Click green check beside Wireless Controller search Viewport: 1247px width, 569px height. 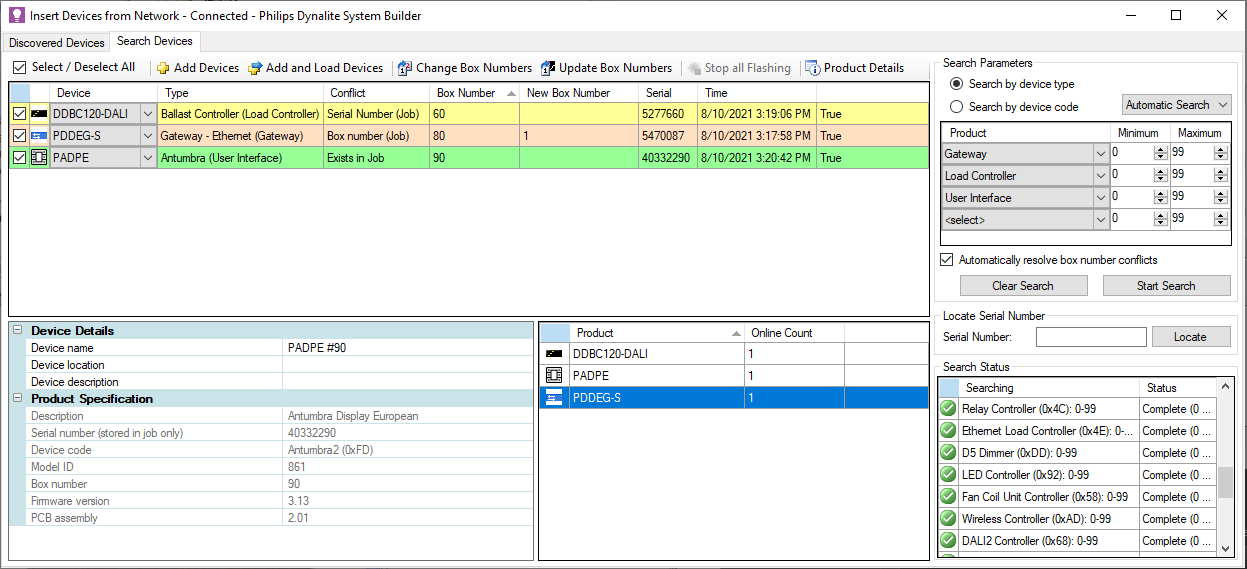(x=948, y=519)
